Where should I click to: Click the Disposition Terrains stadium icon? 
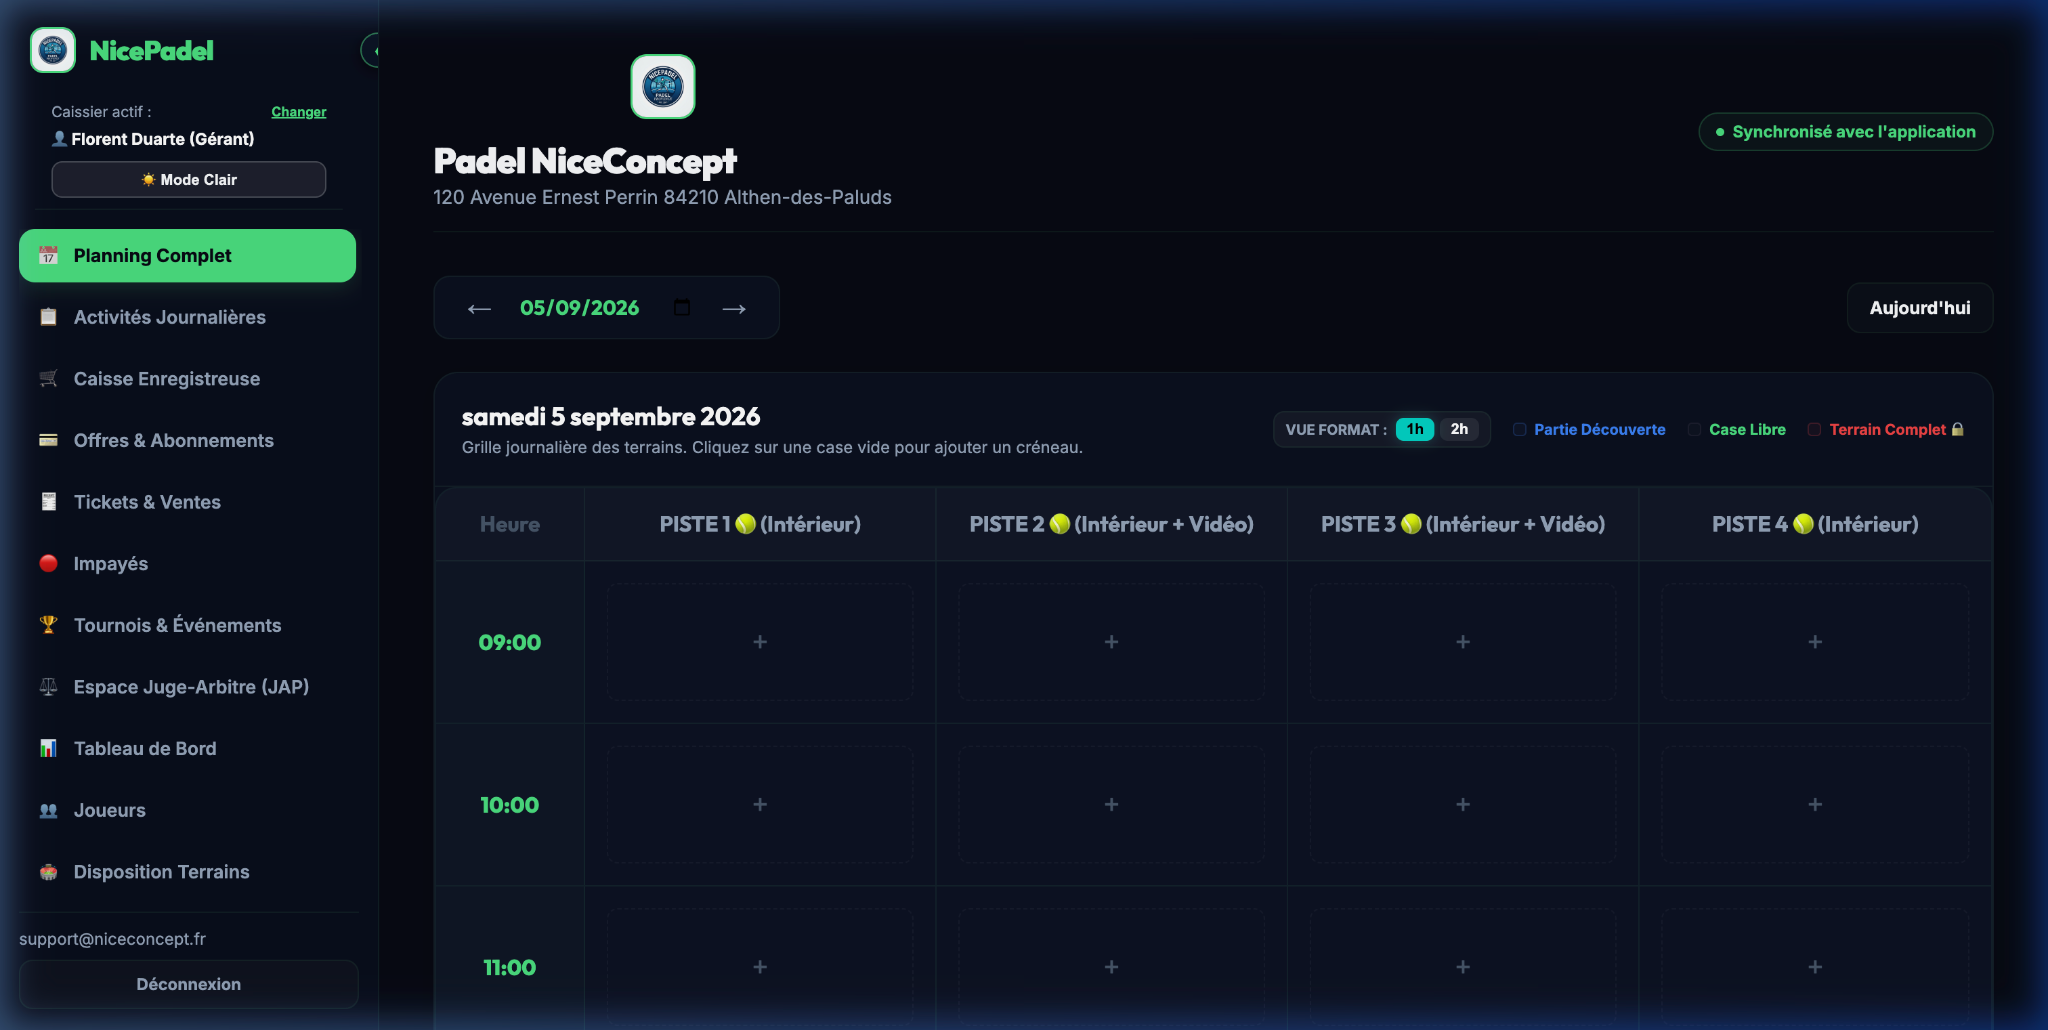pyautogui.click(x=48, y=872)
